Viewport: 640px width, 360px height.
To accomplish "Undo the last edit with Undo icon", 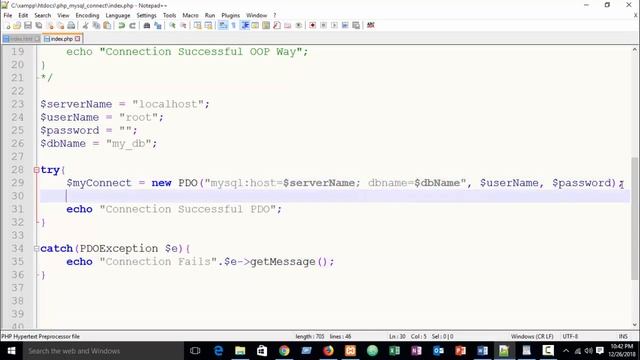I will tap(122, 25).
